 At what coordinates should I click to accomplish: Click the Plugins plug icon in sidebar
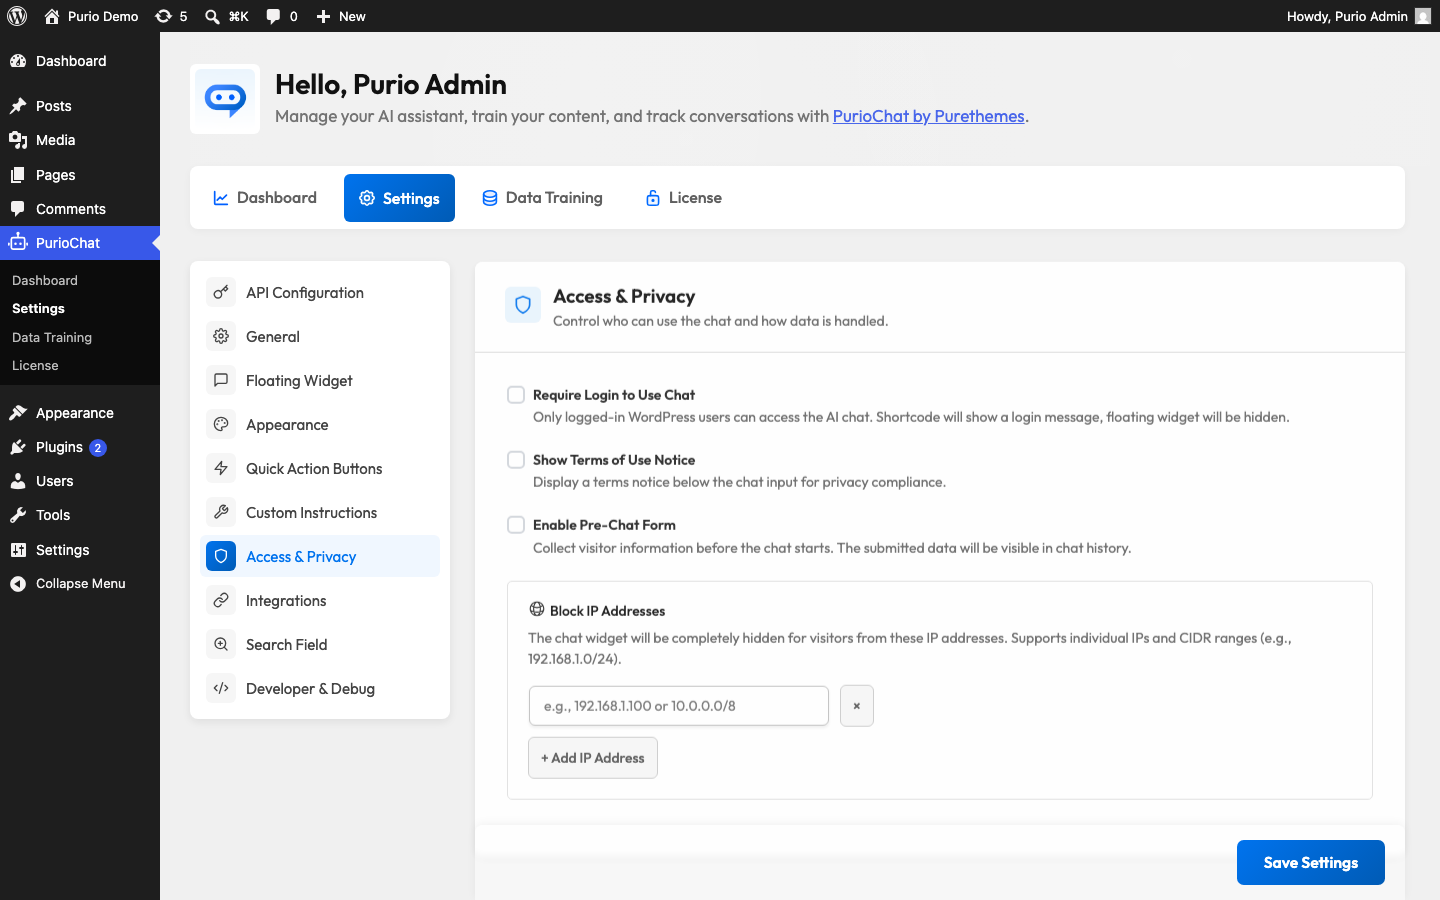(18, 447)
